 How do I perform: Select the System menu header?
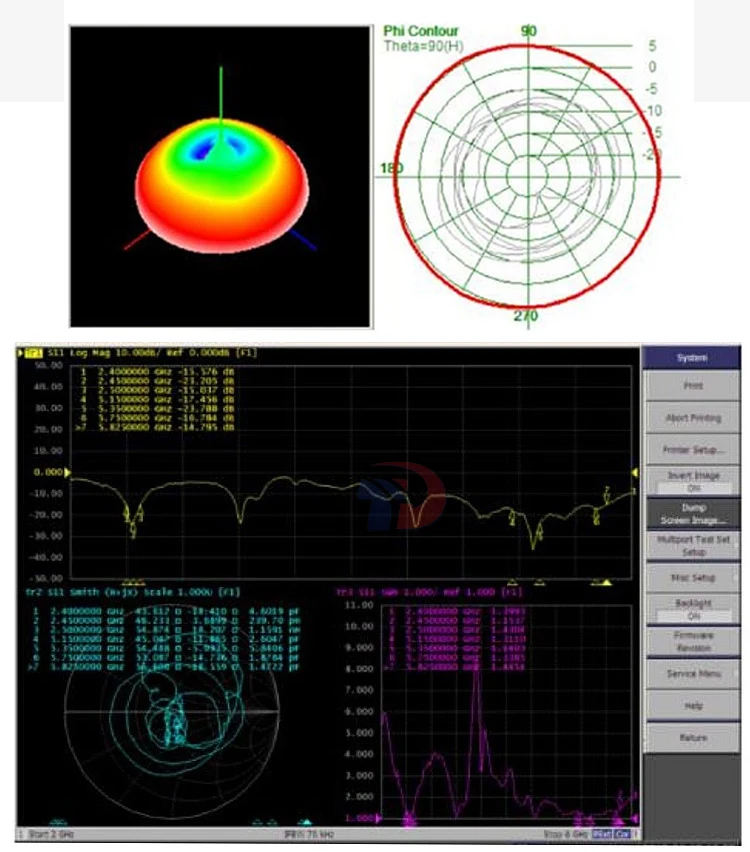tap(692, 356)
